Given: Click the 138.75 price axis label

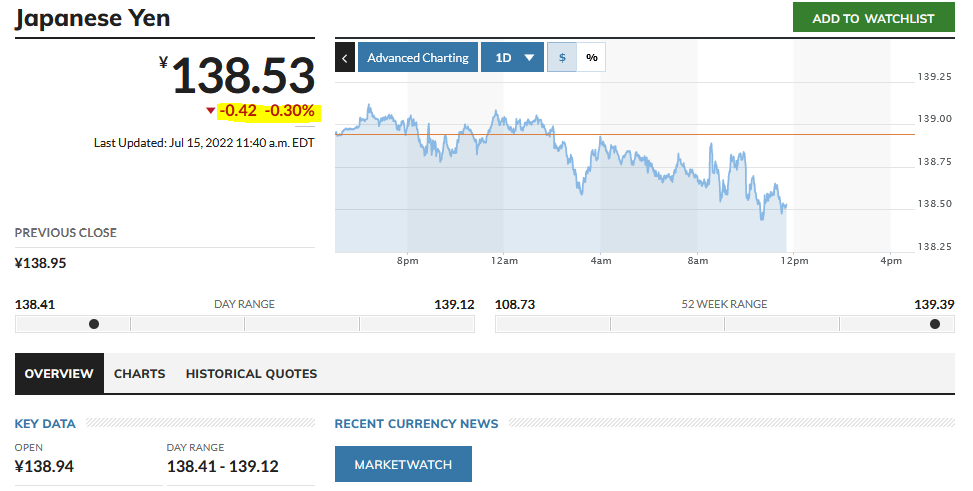Looking at the screenshot, I should (x=935, y=161).
